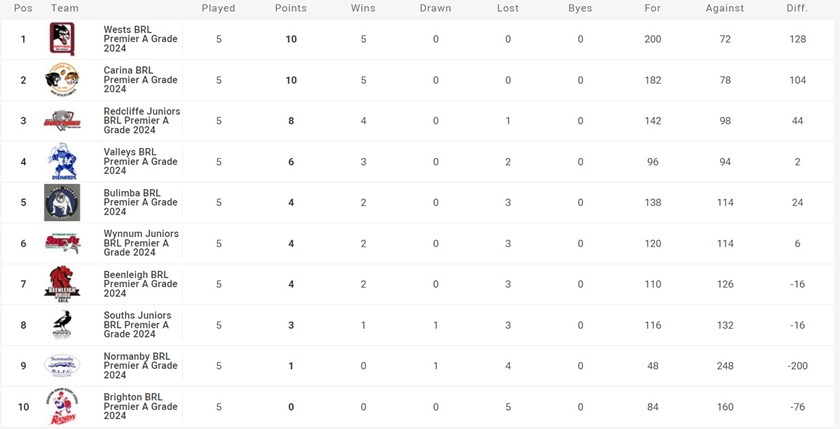Click the Wests BRL team logo

[x=62, y=39]
